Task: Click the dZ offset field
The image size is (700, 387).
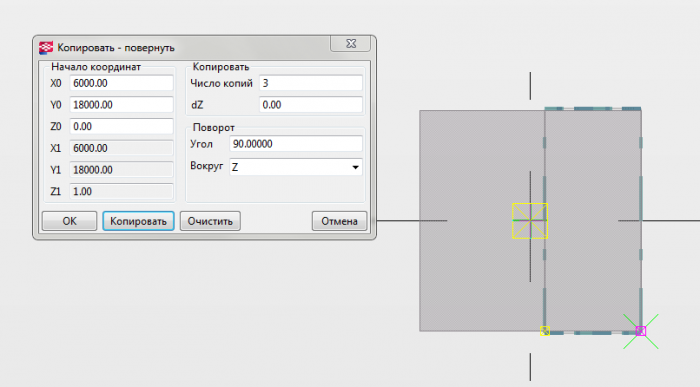Action: click(x=311, y=105)
